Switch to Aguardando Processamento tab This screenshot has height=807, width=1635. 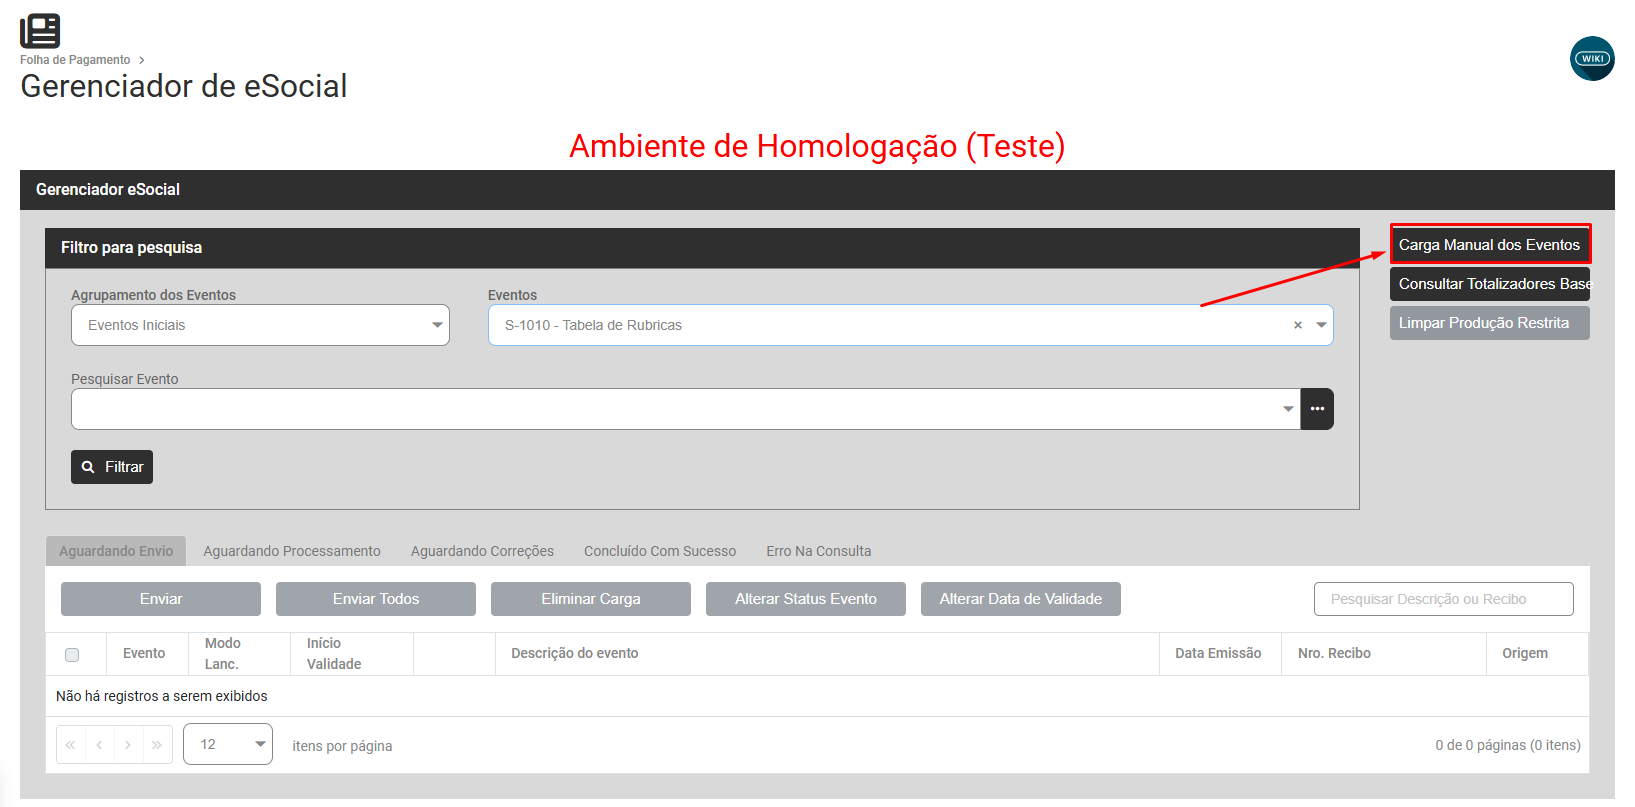tap(292, 551)
